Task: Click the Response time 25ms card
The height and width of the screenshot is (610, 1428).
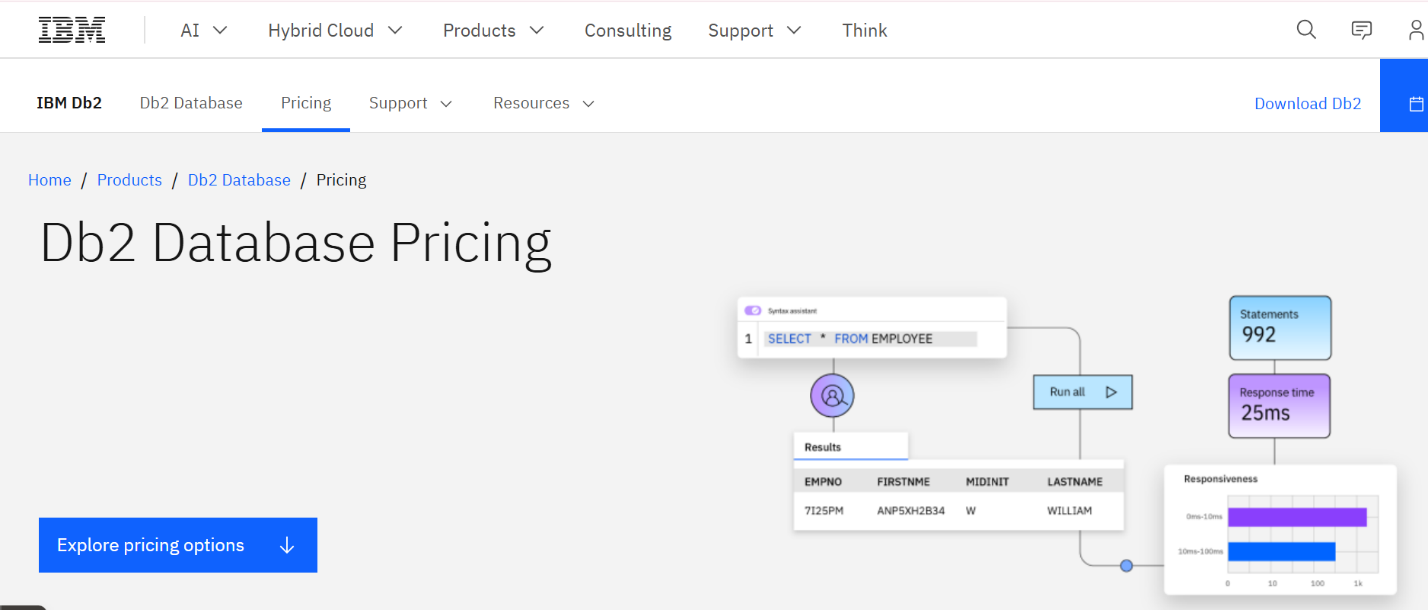Action: tap(1280, 405)
